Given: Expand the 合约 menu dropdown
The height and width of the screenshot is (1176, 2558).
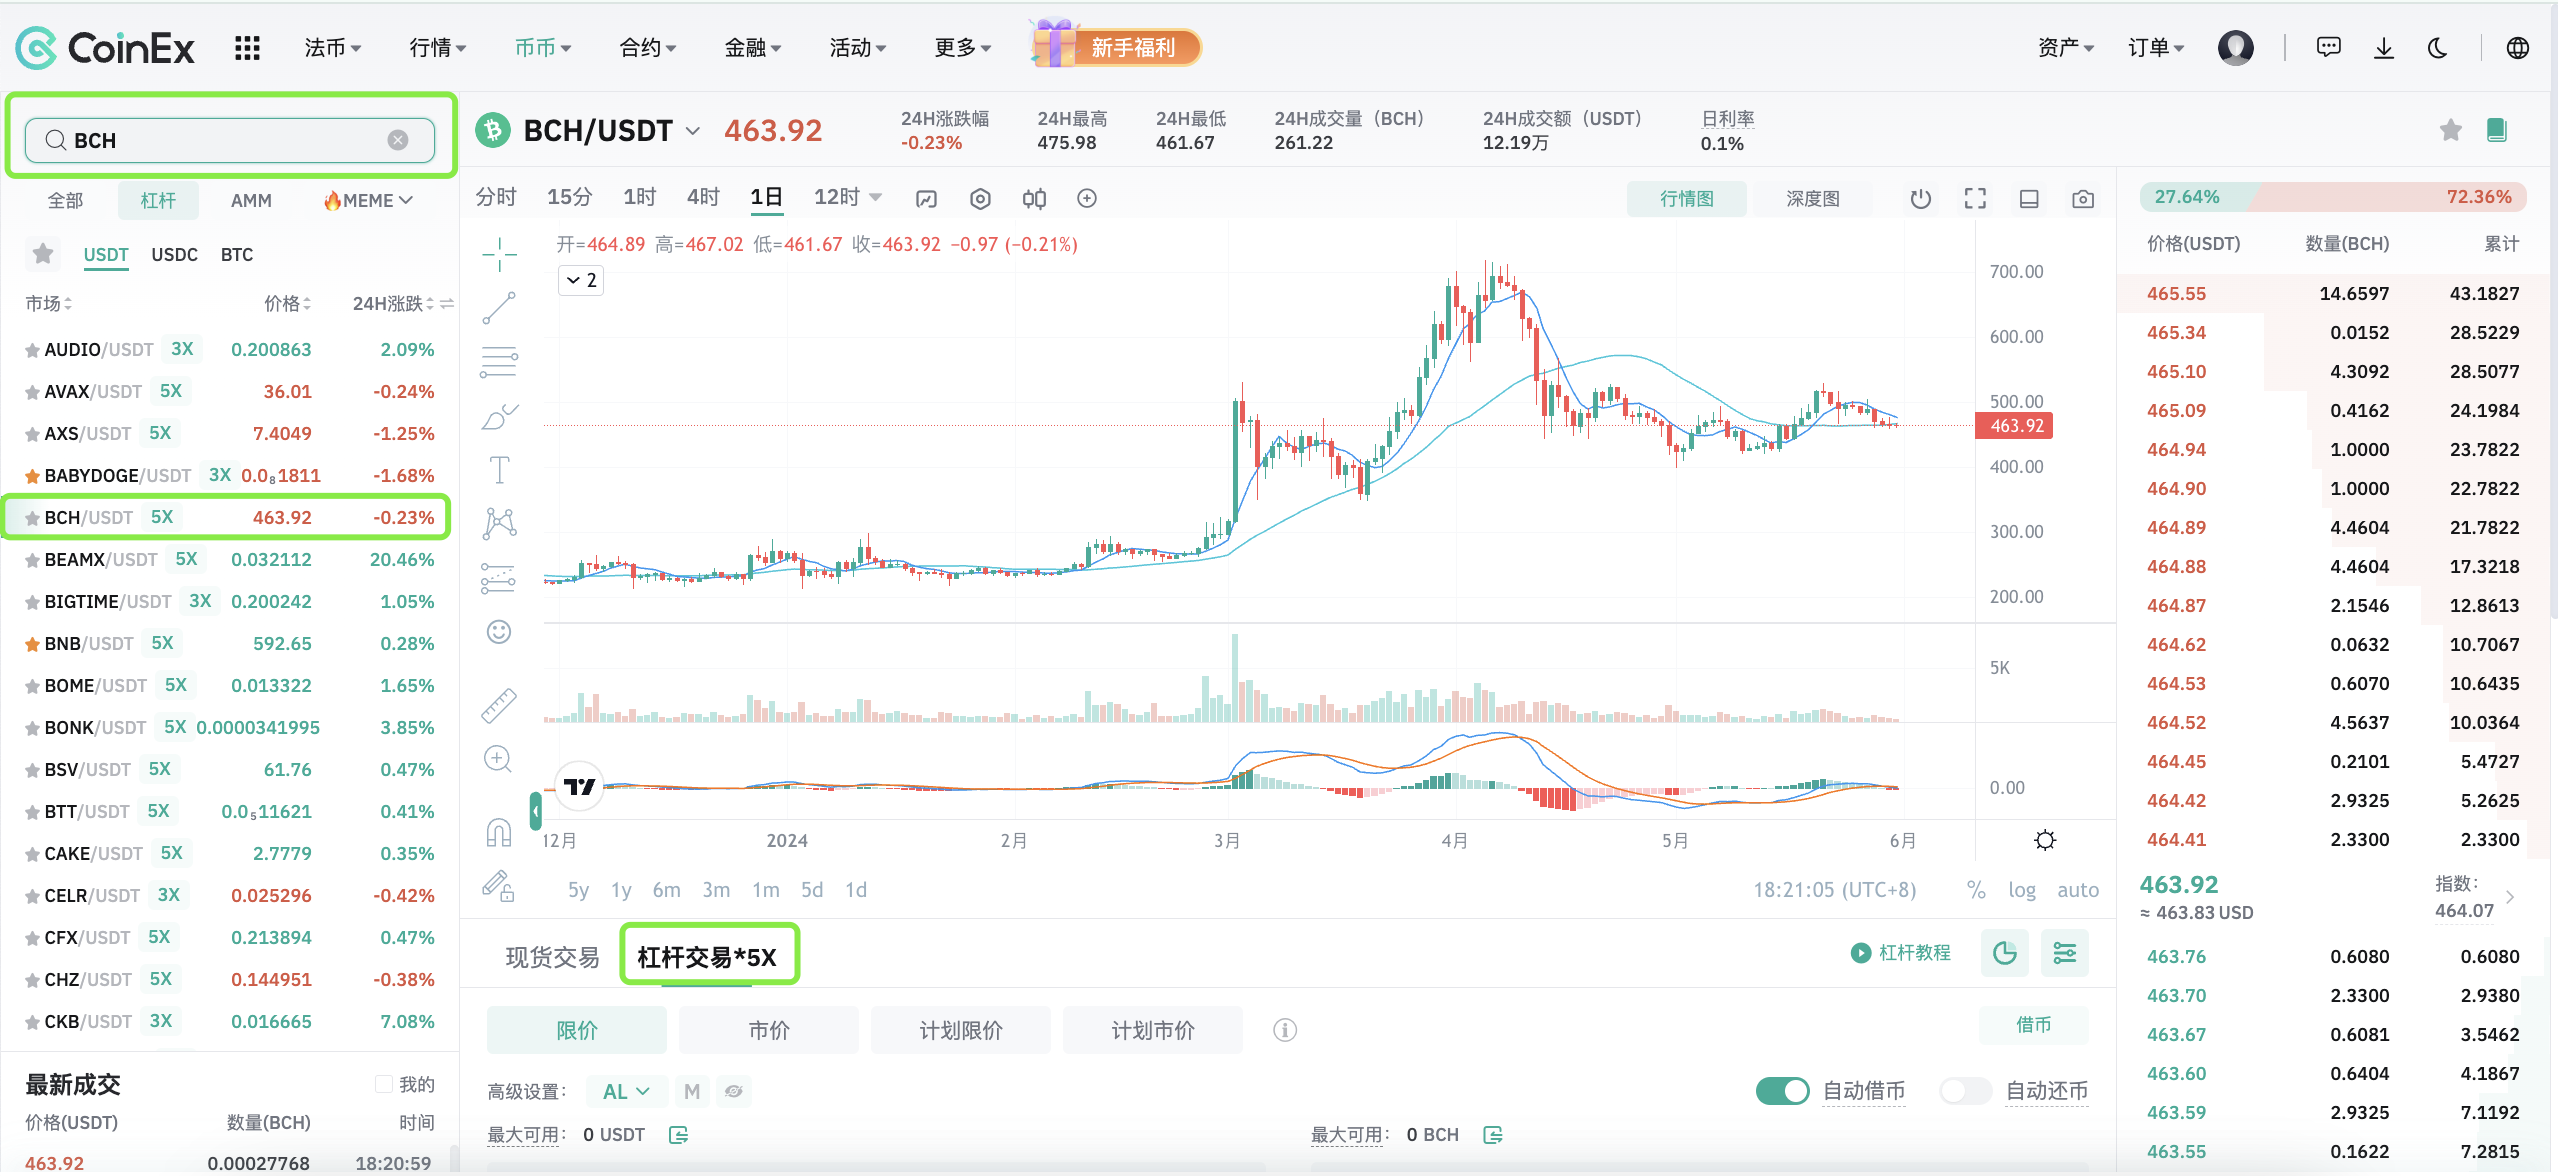Looking at the screenshot, I should (x=648, y=48).
